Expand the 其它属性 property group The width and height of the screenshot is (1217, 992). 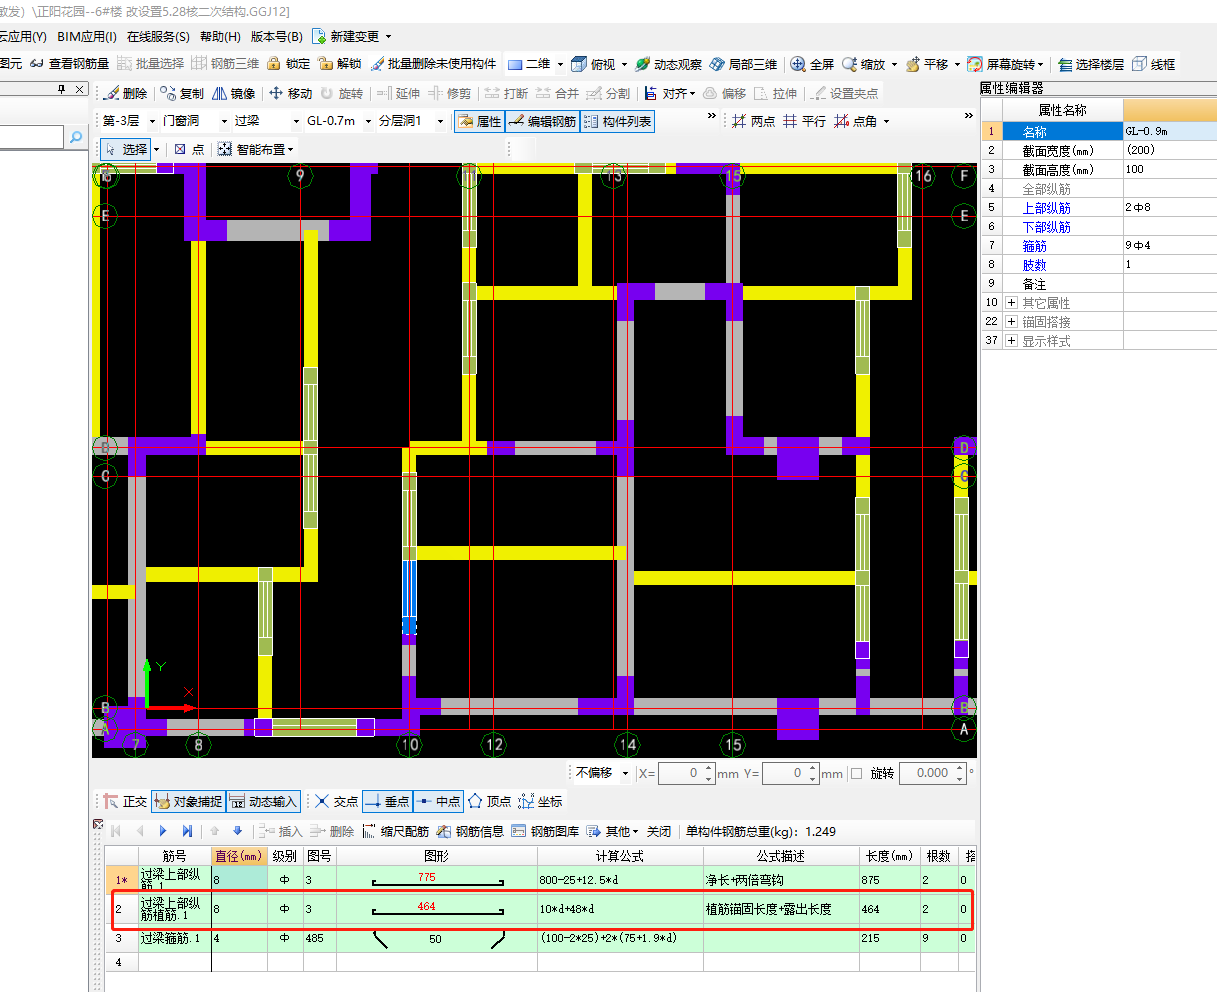coord(1012,302)
